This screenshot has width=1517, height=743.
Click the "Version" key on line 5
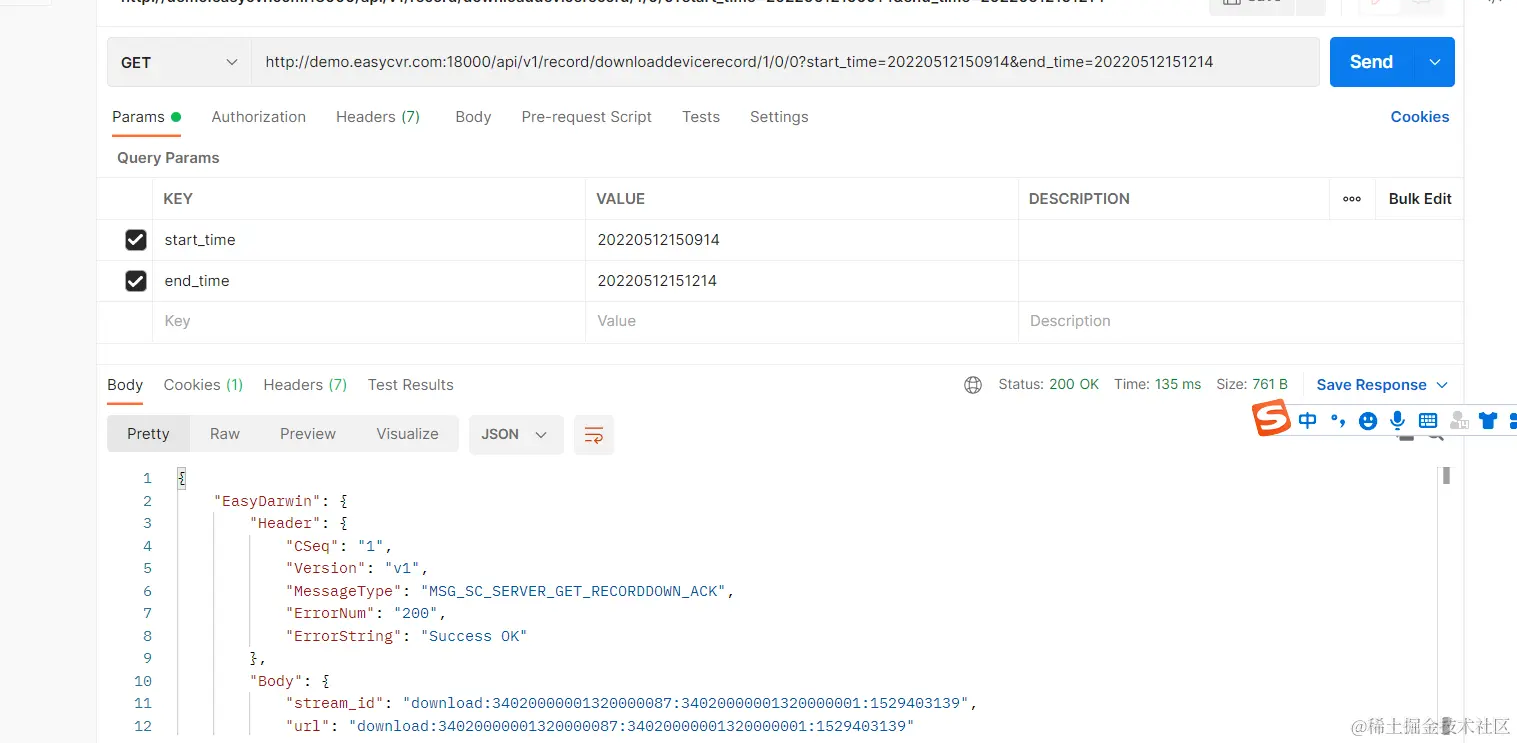(x=327, y=568)
